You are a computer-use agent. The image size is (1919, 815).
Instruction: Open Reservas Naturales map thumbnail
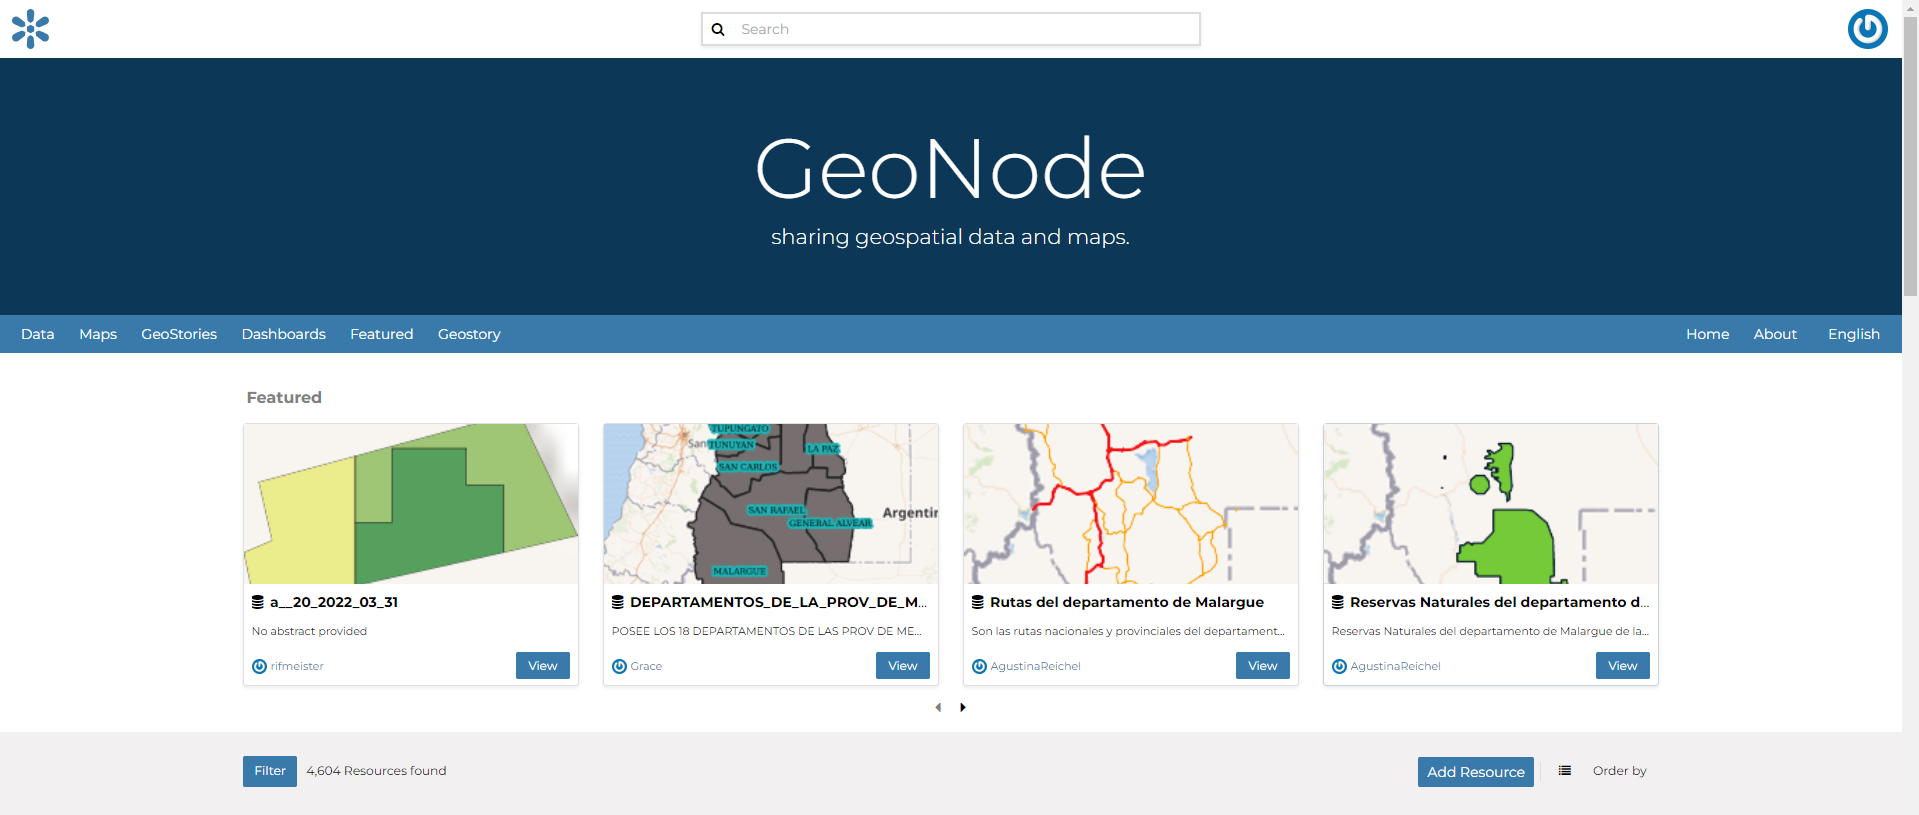(x=1491, y=504)
